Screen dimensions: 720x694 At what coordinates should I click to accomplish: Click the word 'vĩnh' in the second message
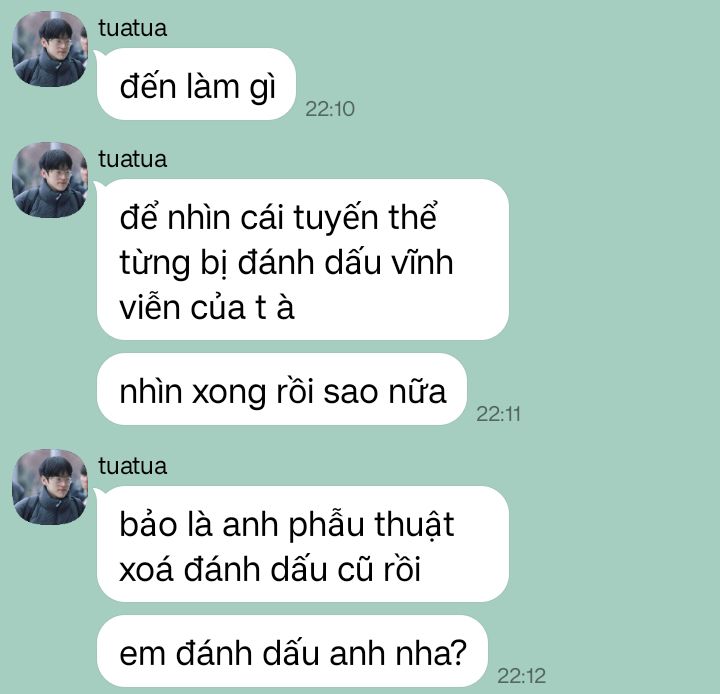(x=422, y=261)
